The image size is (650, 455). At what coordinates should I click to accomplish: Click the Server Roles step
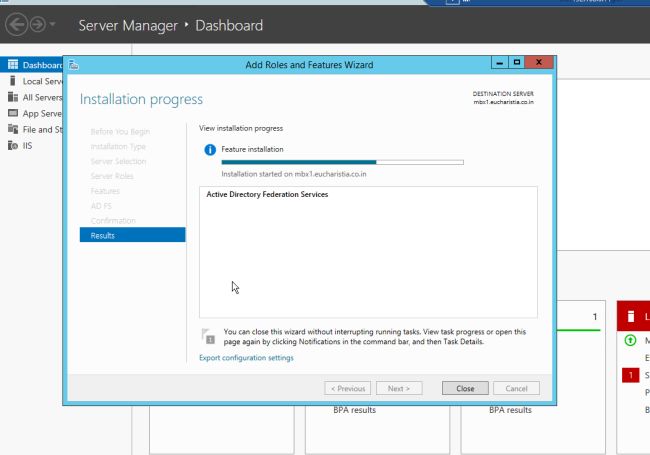click(112, 177)
